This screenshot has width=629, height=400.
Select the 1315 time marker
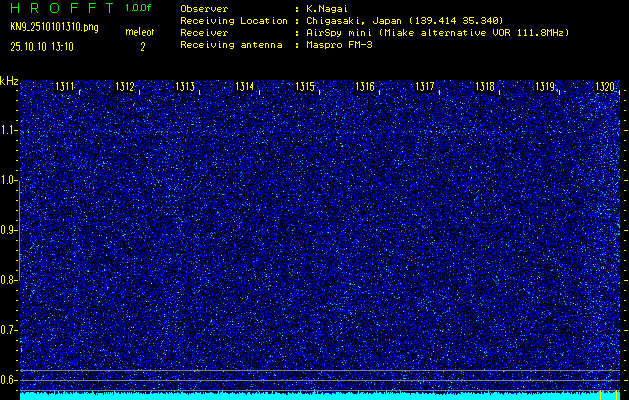point(305,88)
